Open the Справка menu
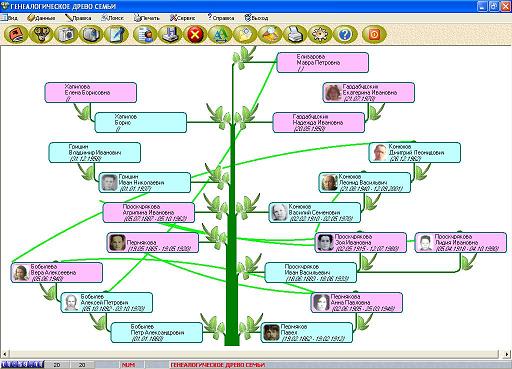 (x=221, y=18)
